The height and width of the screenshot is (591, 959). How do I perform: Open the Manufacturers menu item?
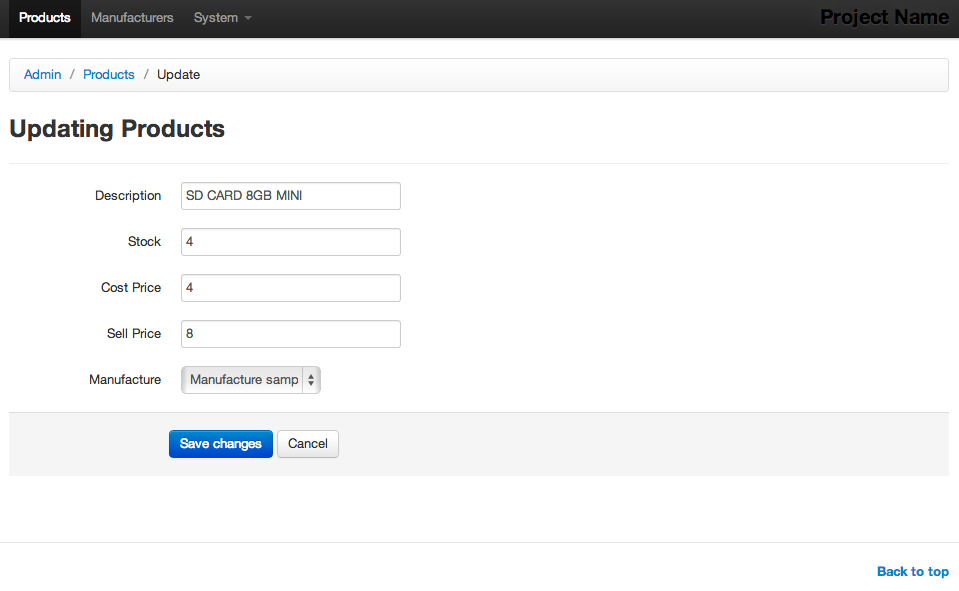coord(132,18)
